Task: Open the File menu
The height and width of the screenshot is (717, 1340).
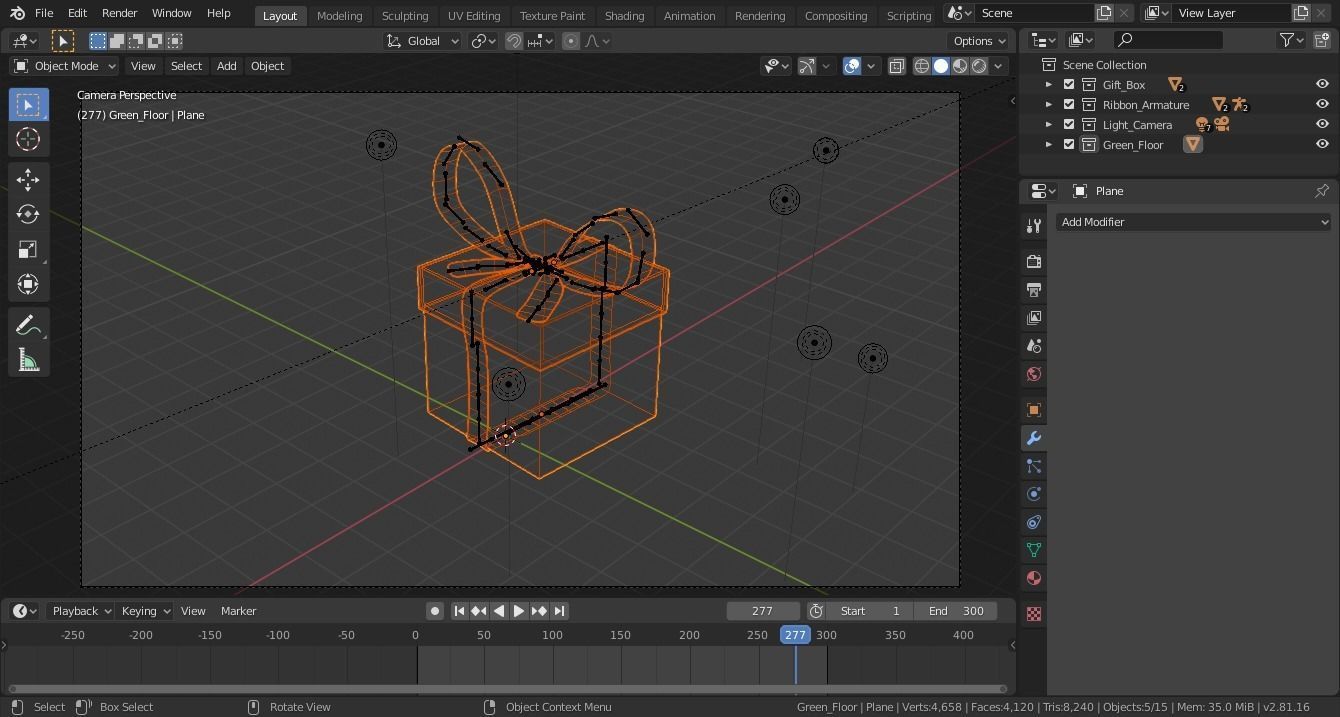Action: (x=44, y=13)
